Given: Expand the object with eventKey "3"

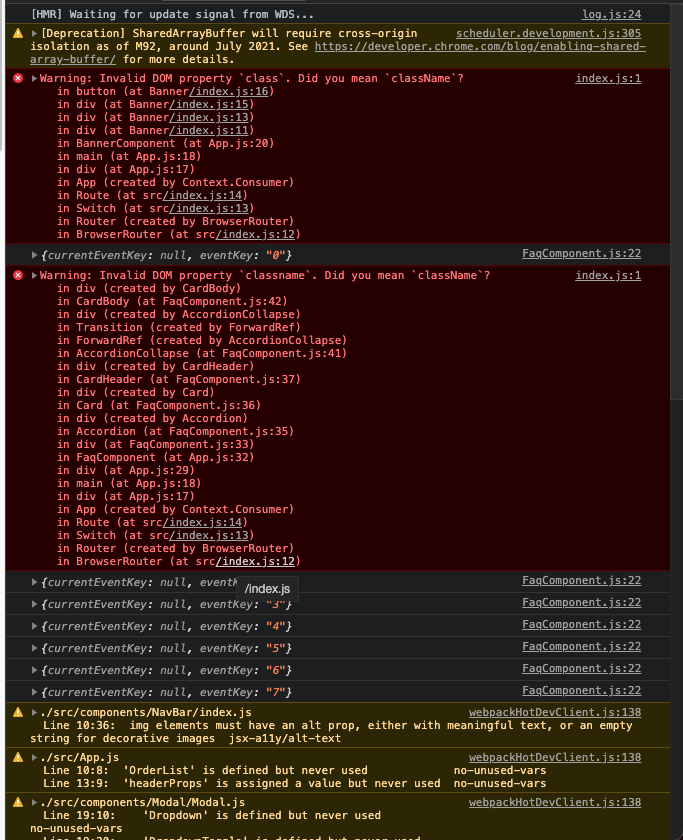Looking at the screenshot, I should click(34, 604).
